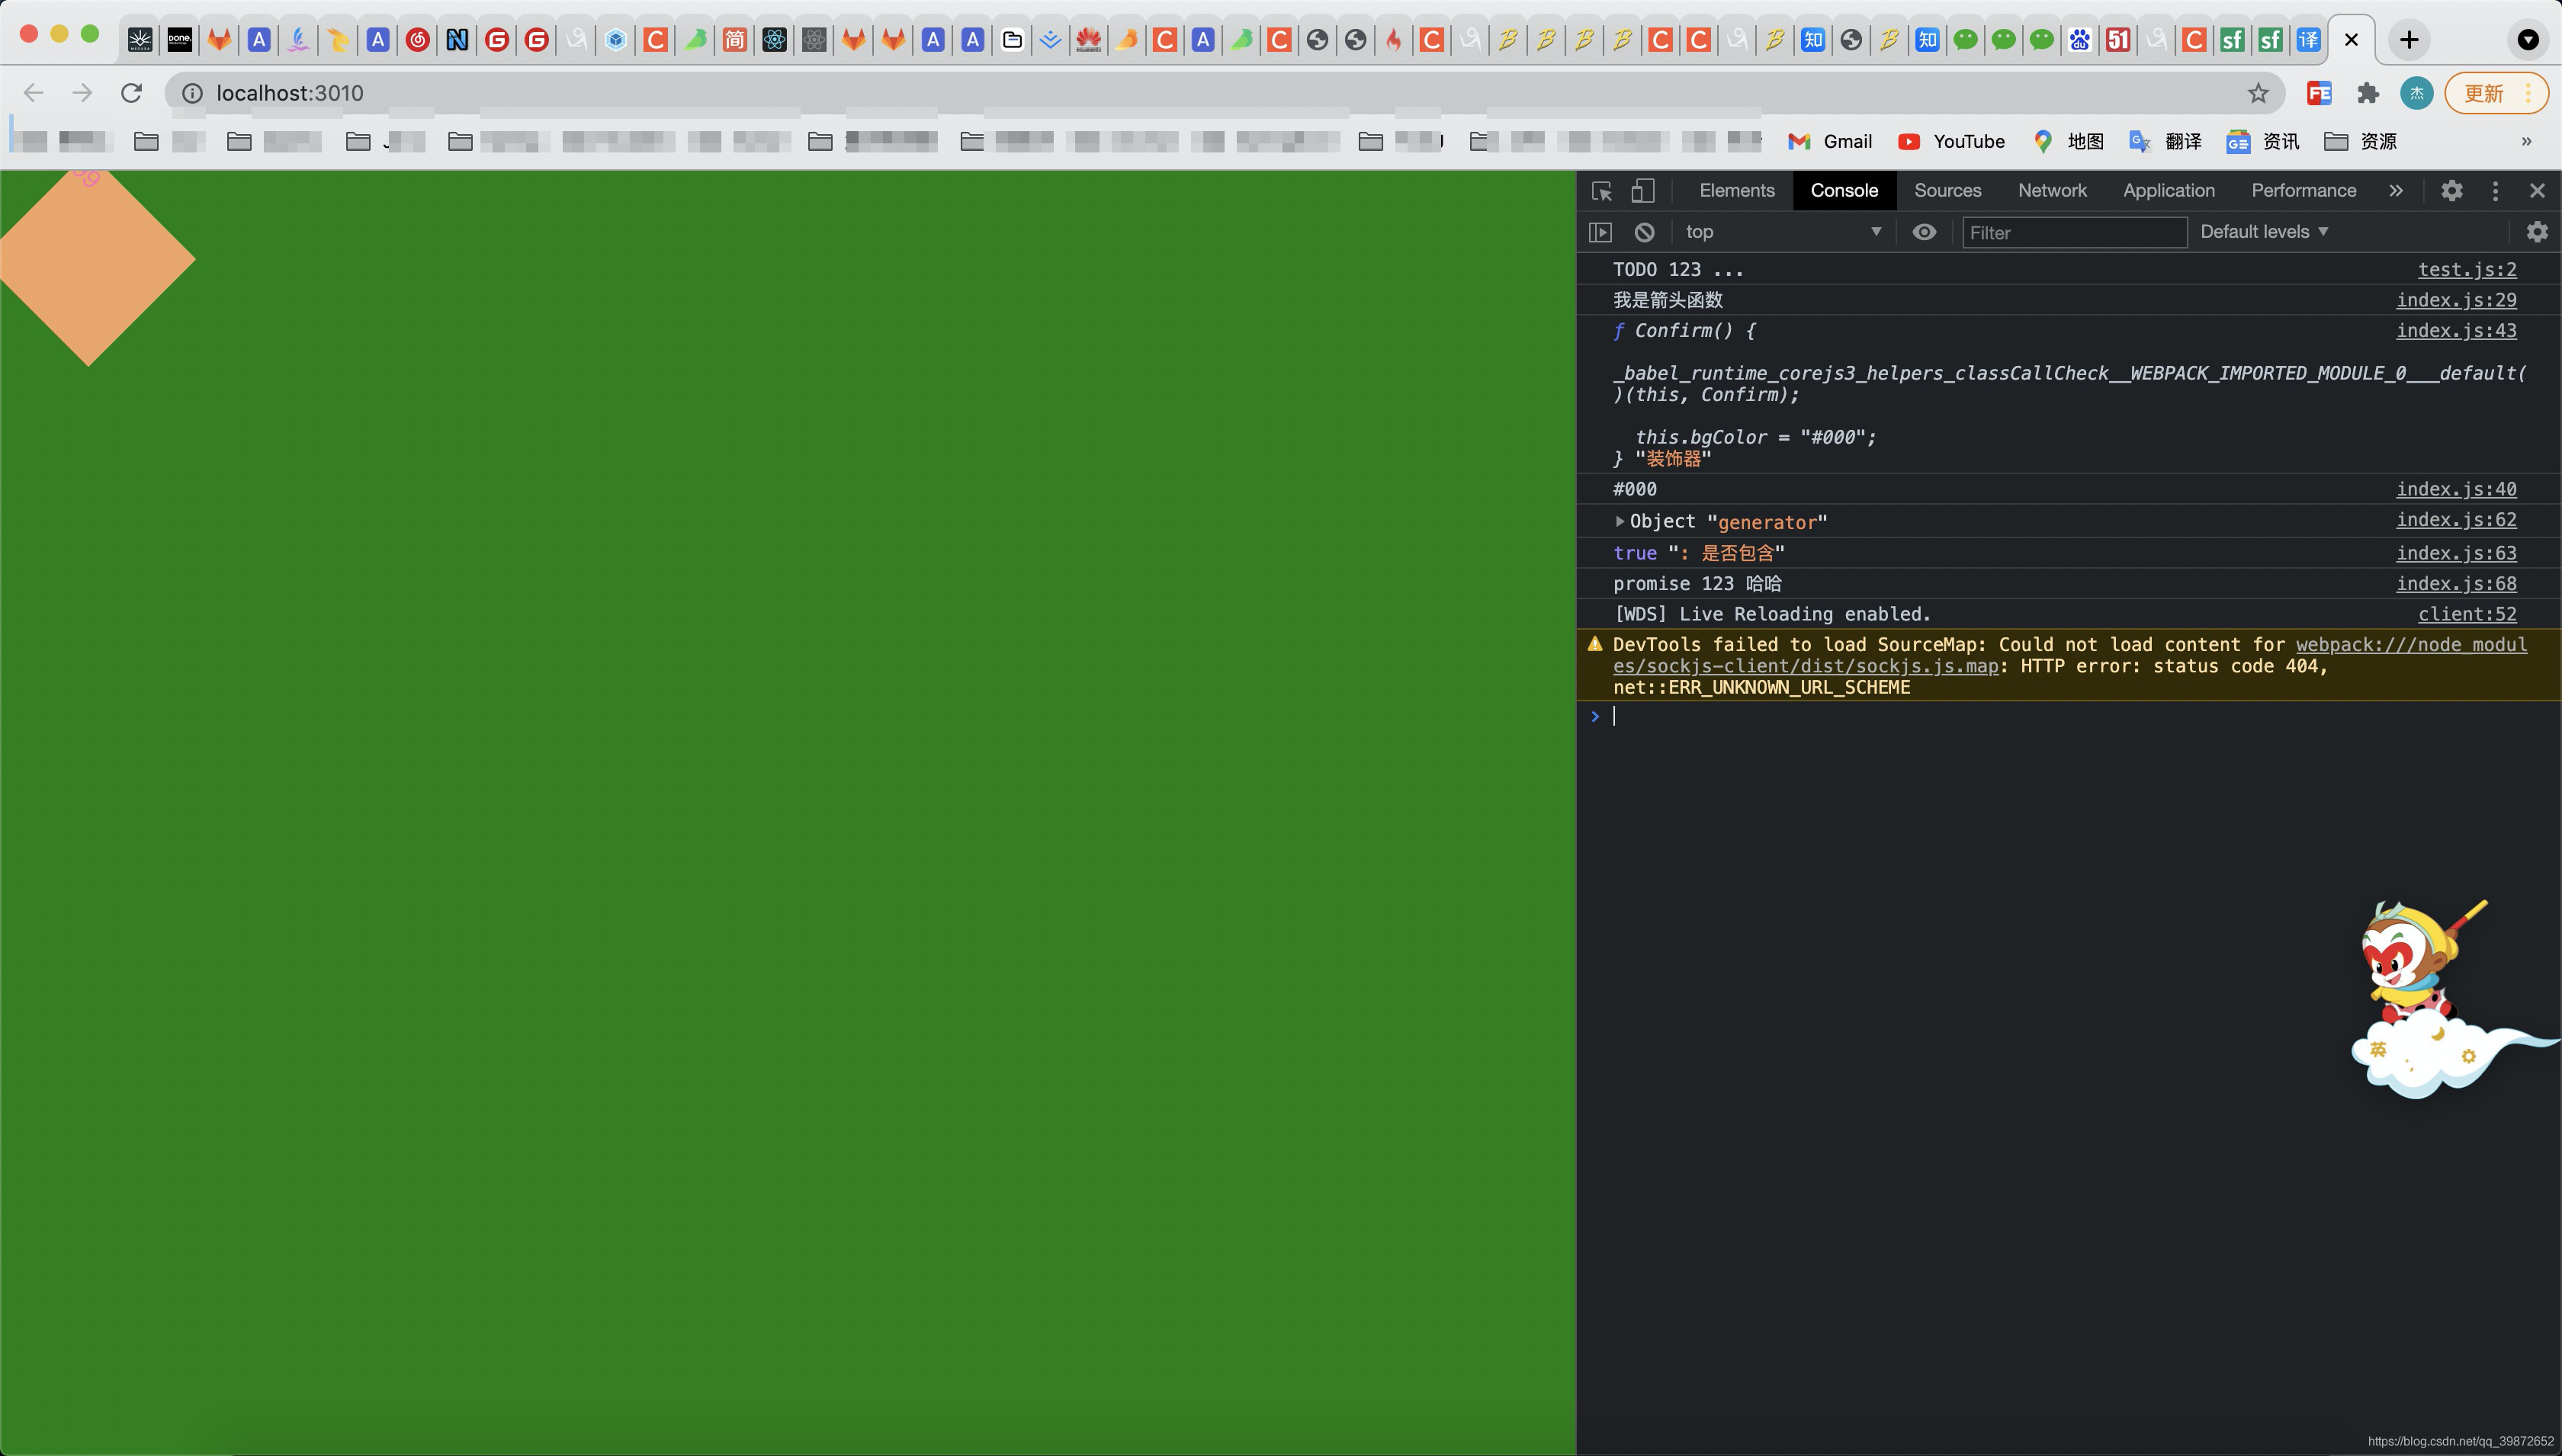
Task: Switch to the Network tab
Action: [2052, 191]
